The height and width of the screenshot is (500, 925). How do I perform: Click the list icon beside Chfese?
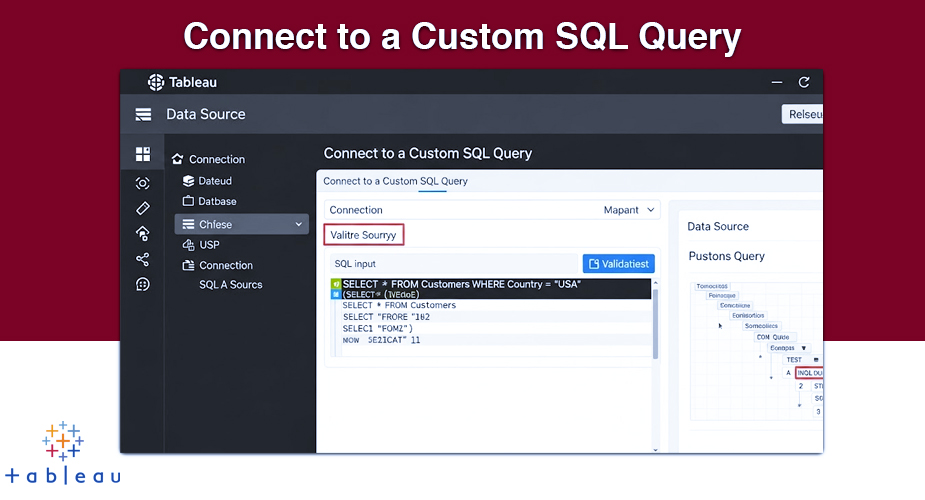188,224
